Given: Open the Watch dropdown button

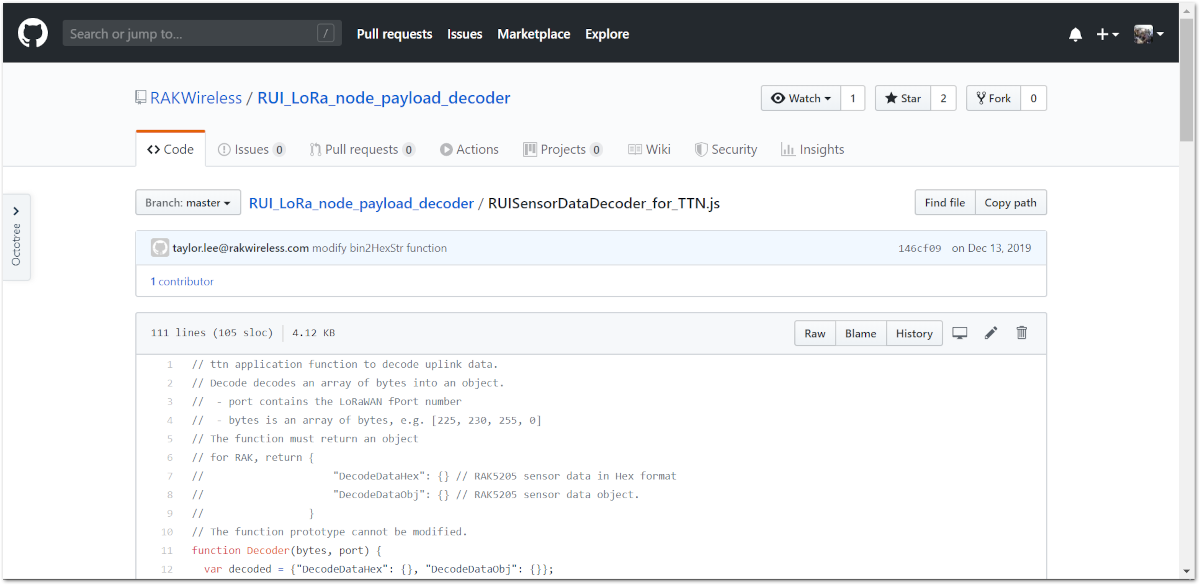Looking at the screenshot, I should 800,98.
